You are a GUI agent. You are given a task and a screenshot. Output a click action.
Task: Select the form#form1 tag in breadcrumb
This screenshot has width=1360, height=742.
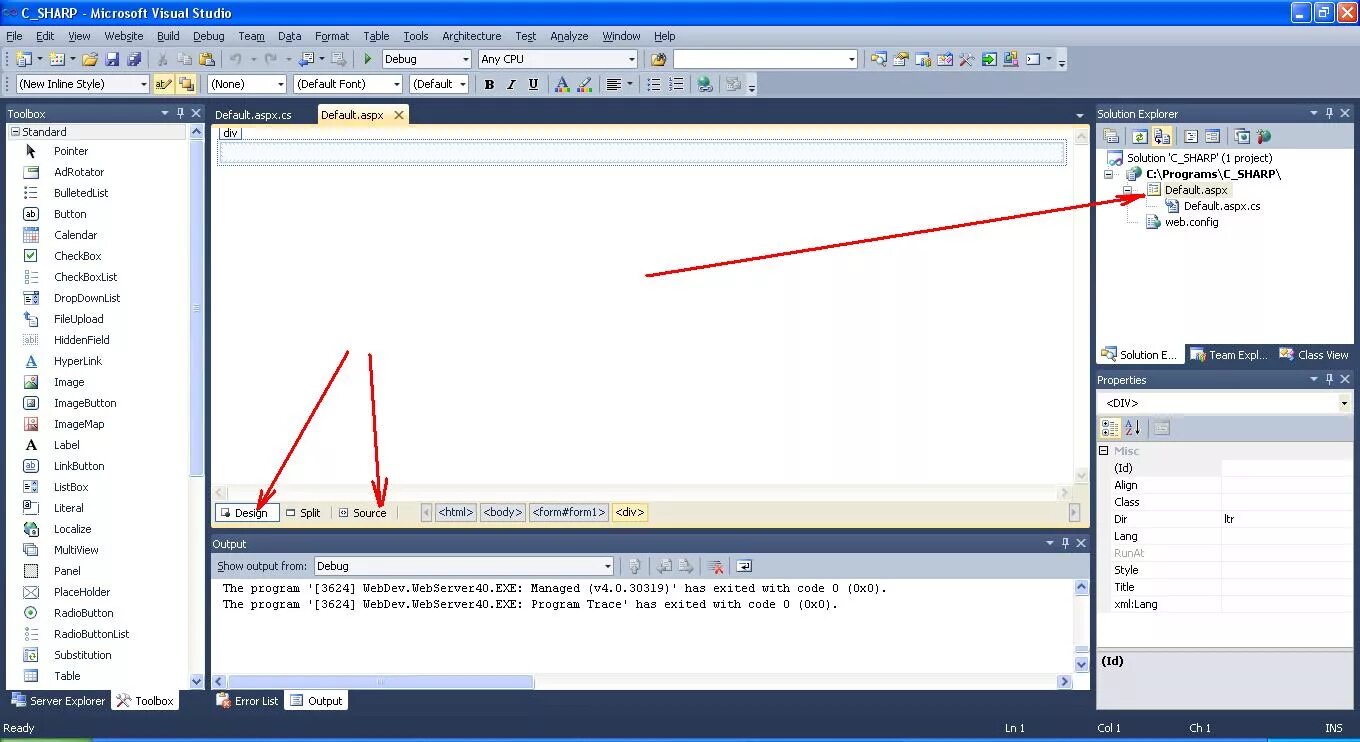coord(568,512)
